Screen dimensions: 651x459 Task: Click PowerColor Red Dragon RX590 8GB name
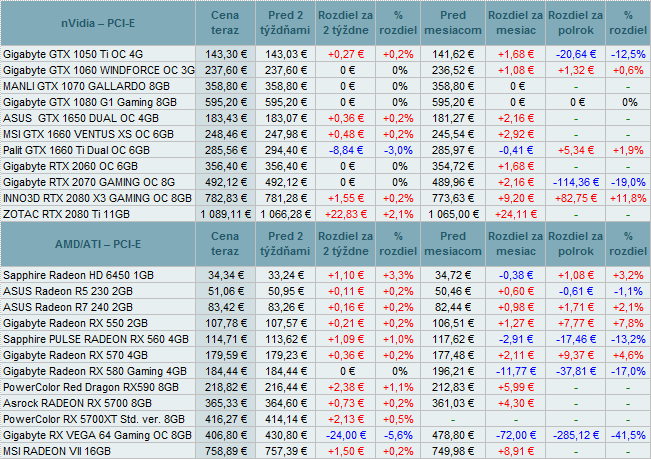pos(91,388)
